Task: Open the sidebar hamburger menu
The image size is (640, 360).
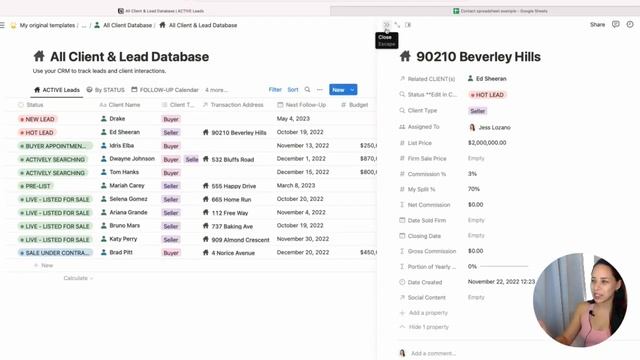Action: click(2, 25)
